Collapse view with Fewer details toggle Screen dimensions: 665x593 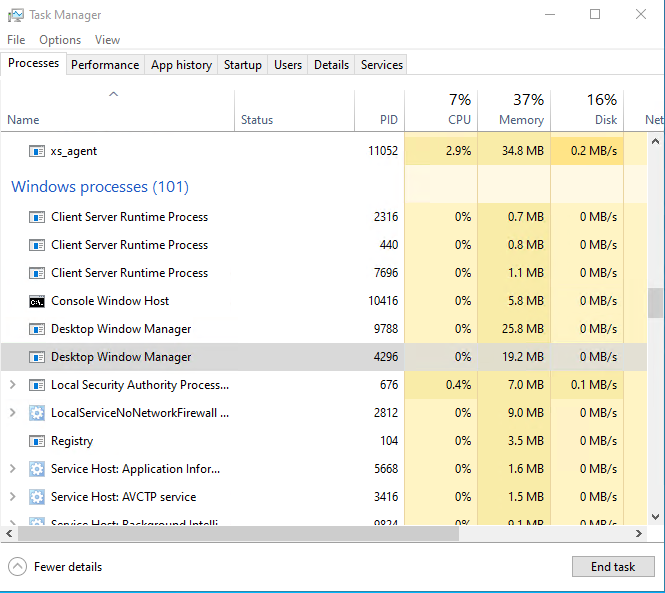(x=17, y=567)
